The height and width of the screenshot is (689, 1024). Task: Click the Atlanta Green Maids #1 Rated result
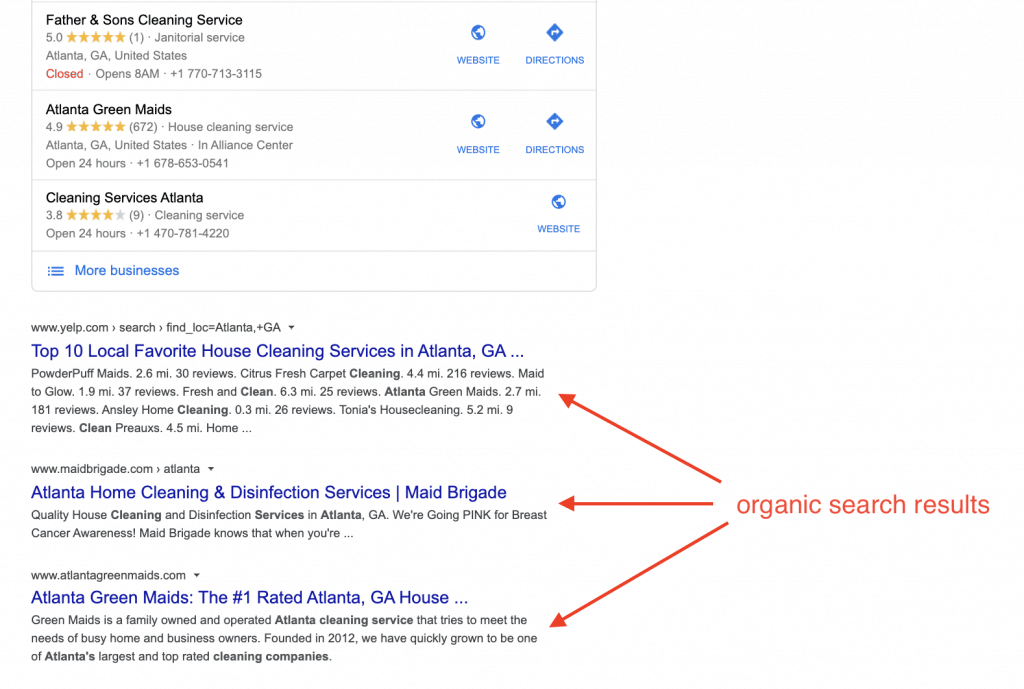click(x=250, y=597)
